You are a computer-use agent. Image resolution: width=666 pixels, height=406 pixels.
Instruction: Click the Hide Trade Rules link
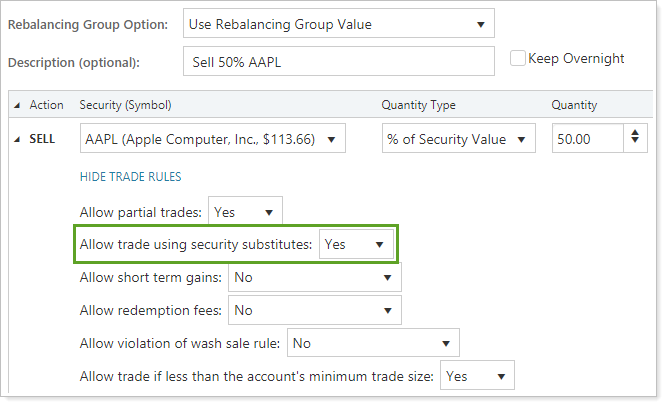130,177
